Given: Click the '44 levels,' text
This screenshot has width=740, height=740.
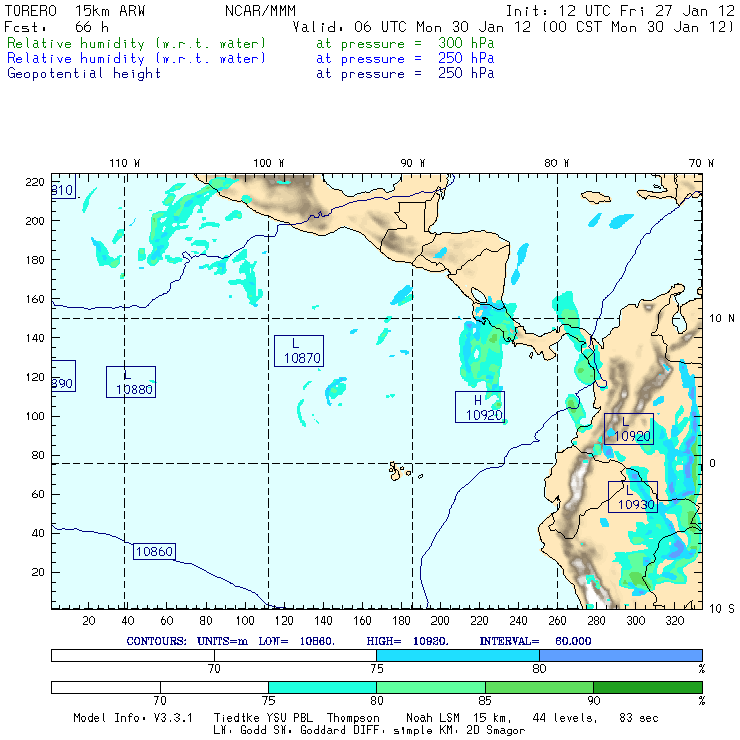Looking at the screenshot, I should pyautogui.click(x=565, y=718).
